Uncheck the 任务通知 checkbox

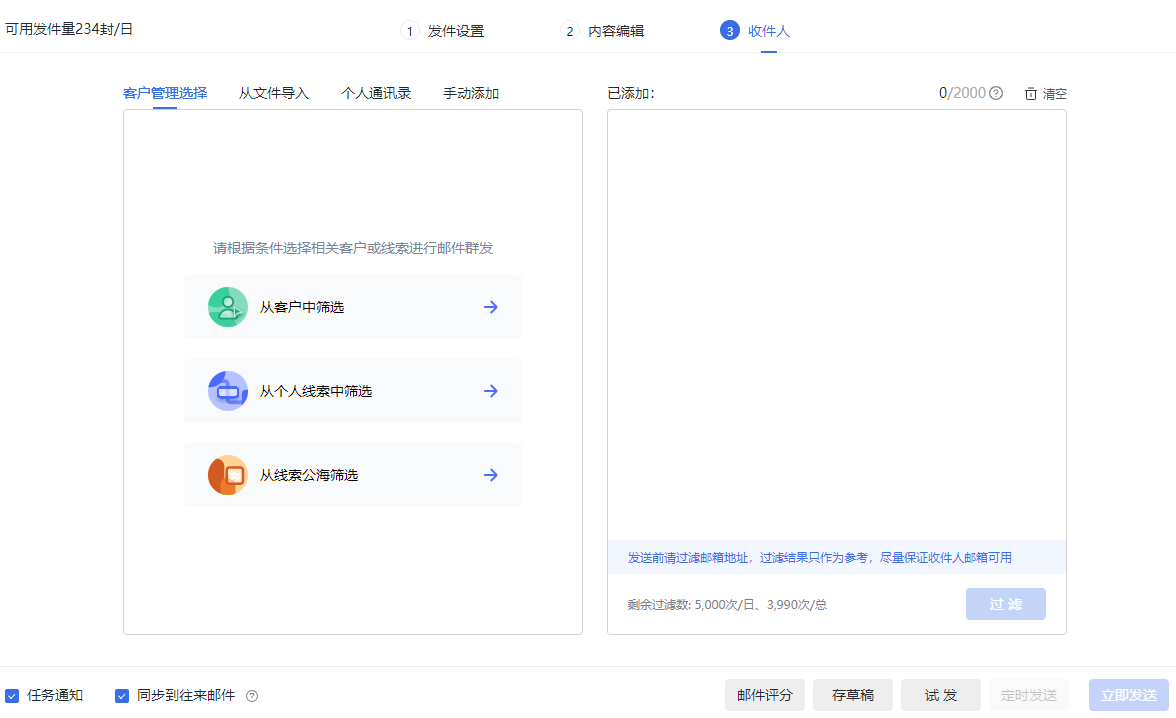click(x=12, y=696)
